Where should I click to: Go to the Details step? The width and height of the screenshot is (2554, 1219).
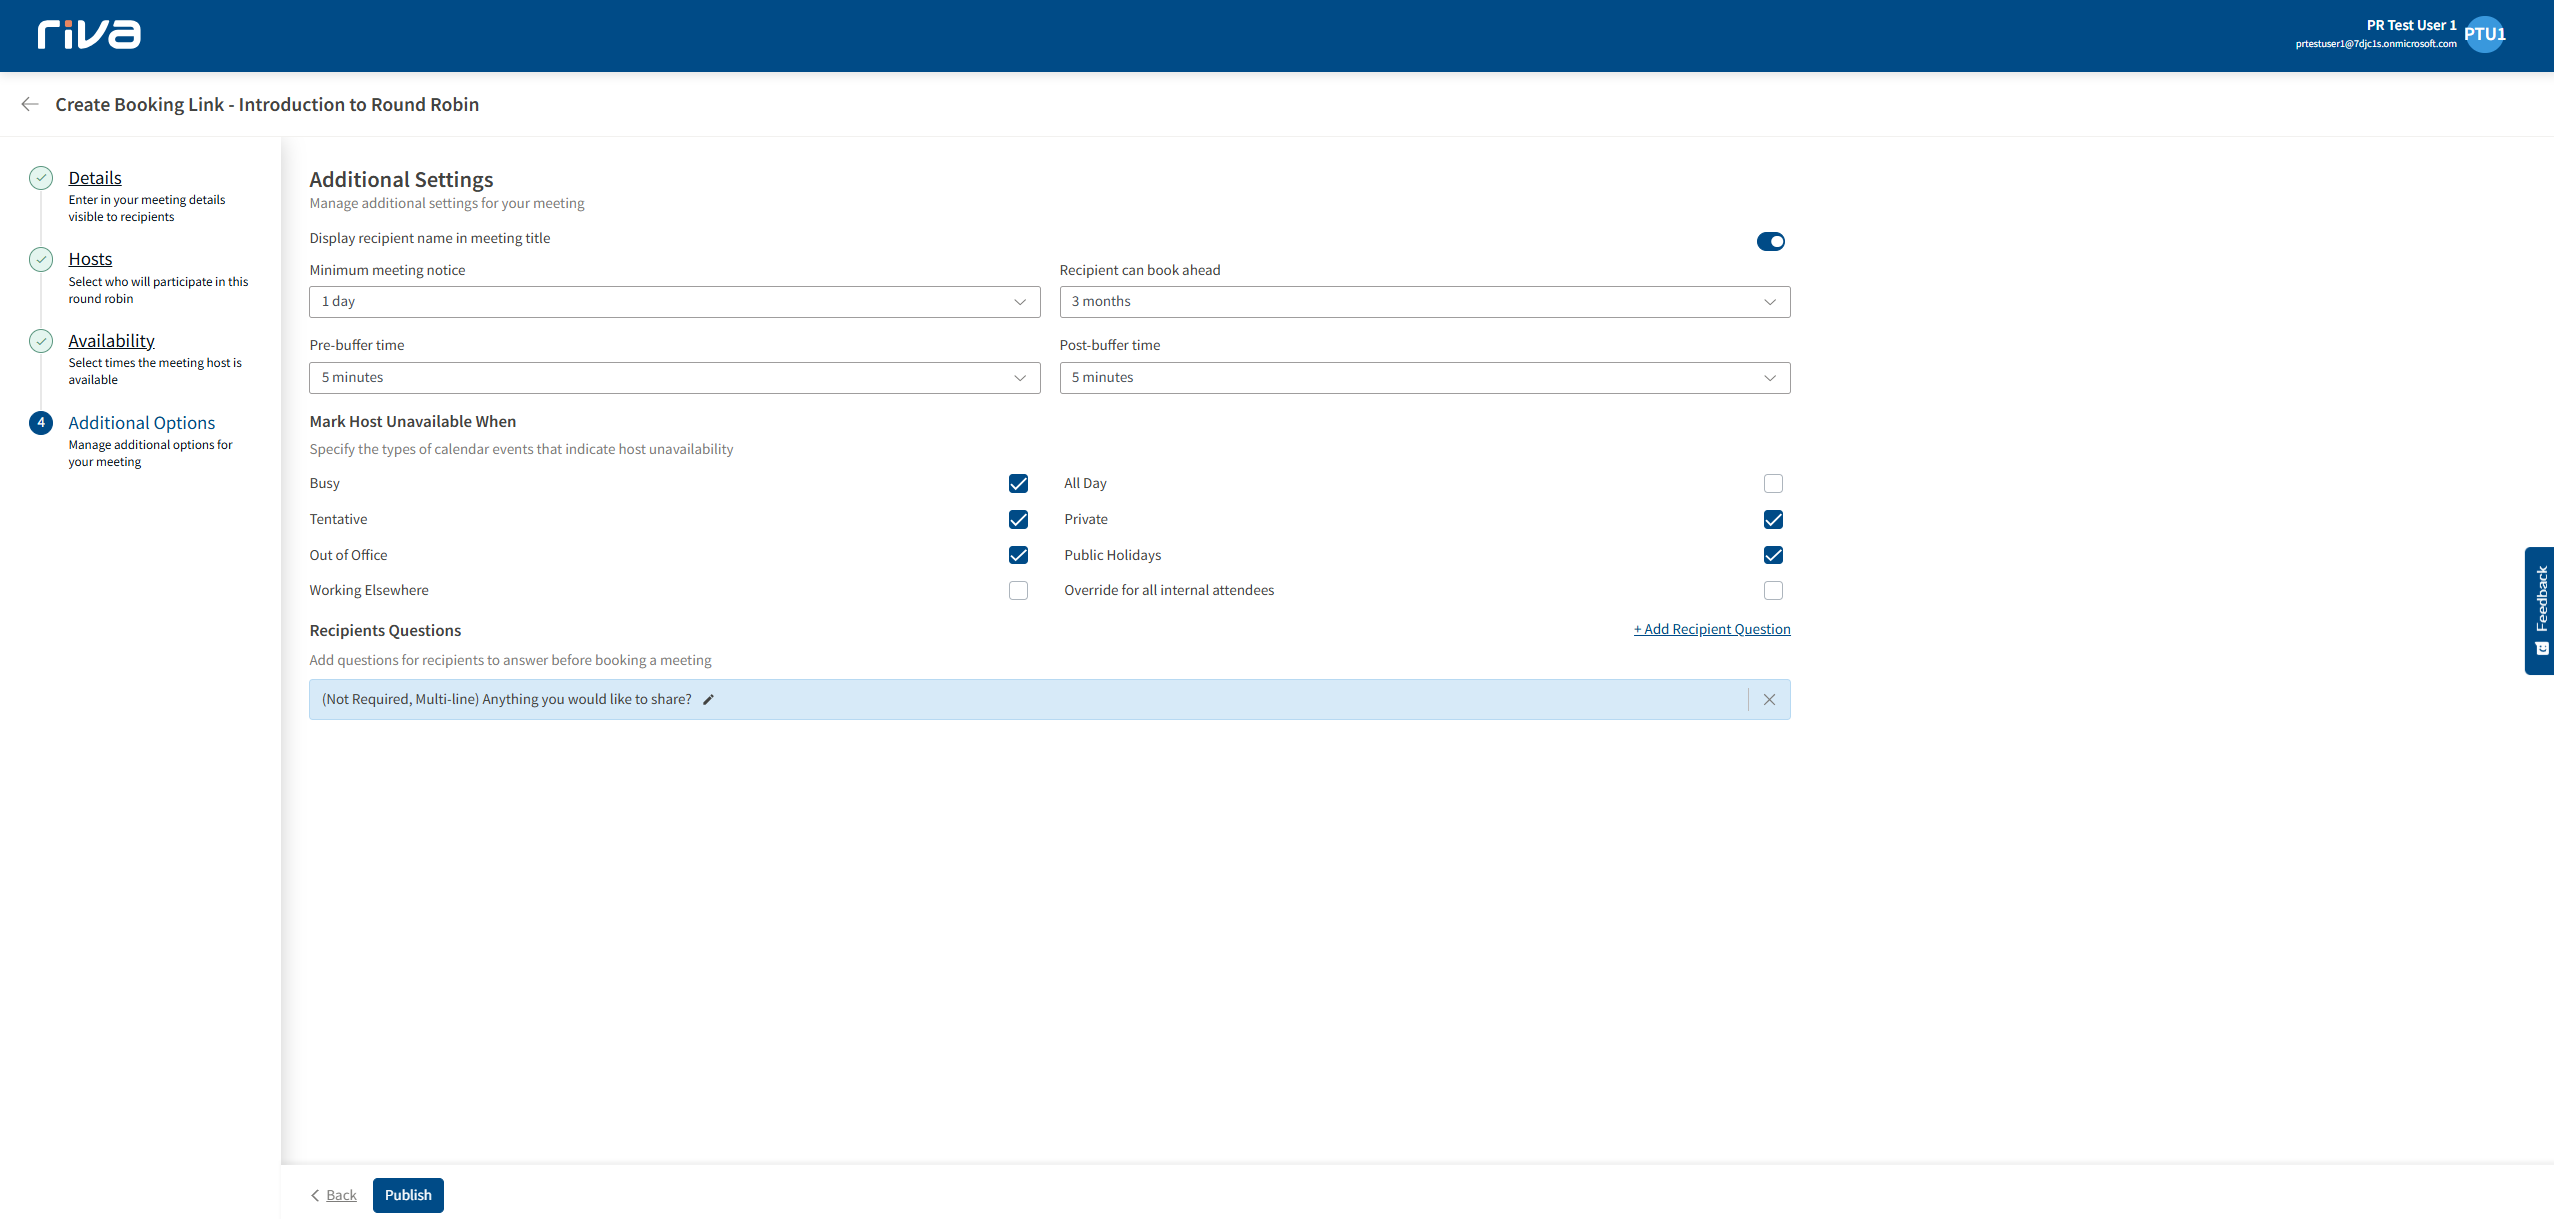pyautogui.click(x=95, y=178)
